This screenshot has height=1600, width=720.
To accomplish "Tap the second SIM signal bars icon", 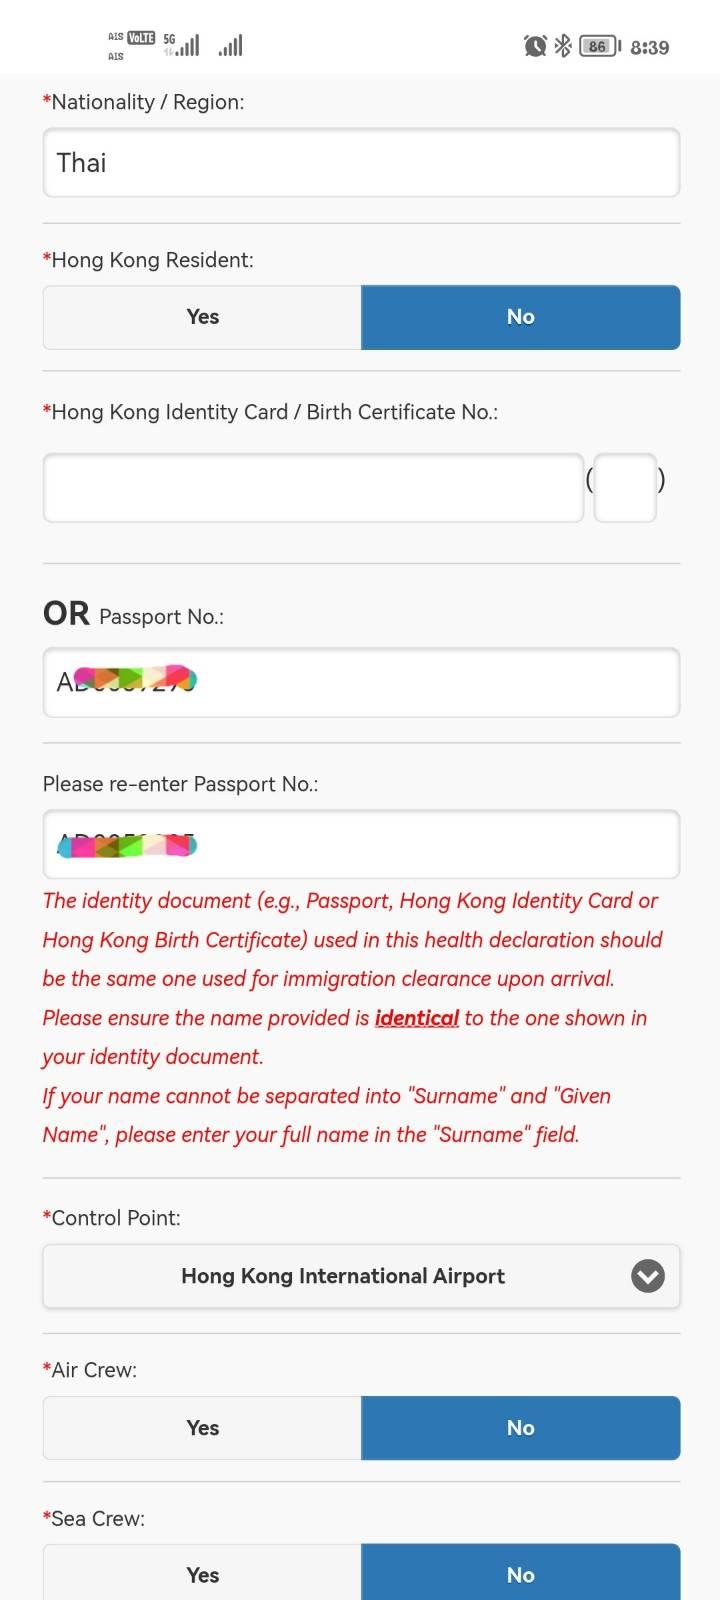I will click(x=230, y=46).
